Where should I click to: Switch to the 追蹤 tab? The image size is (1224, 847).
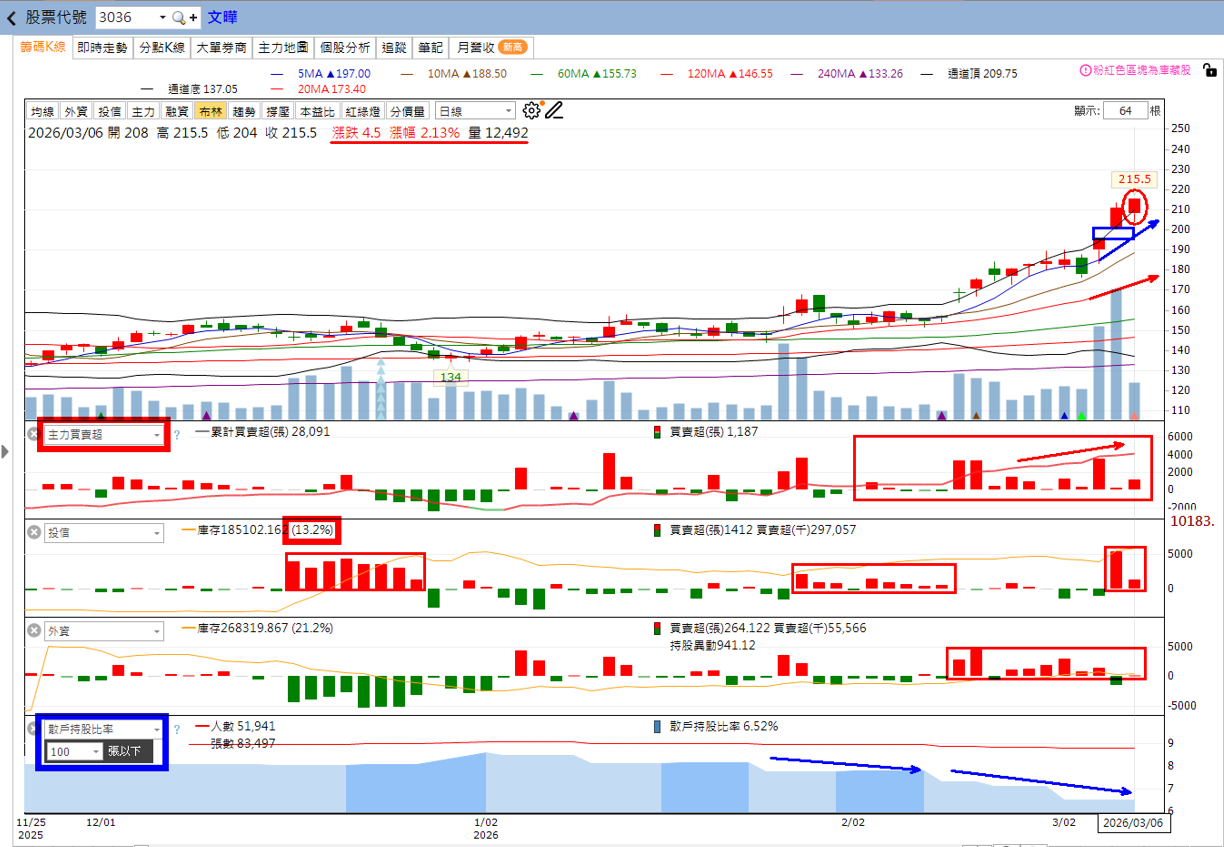point(394,47)
